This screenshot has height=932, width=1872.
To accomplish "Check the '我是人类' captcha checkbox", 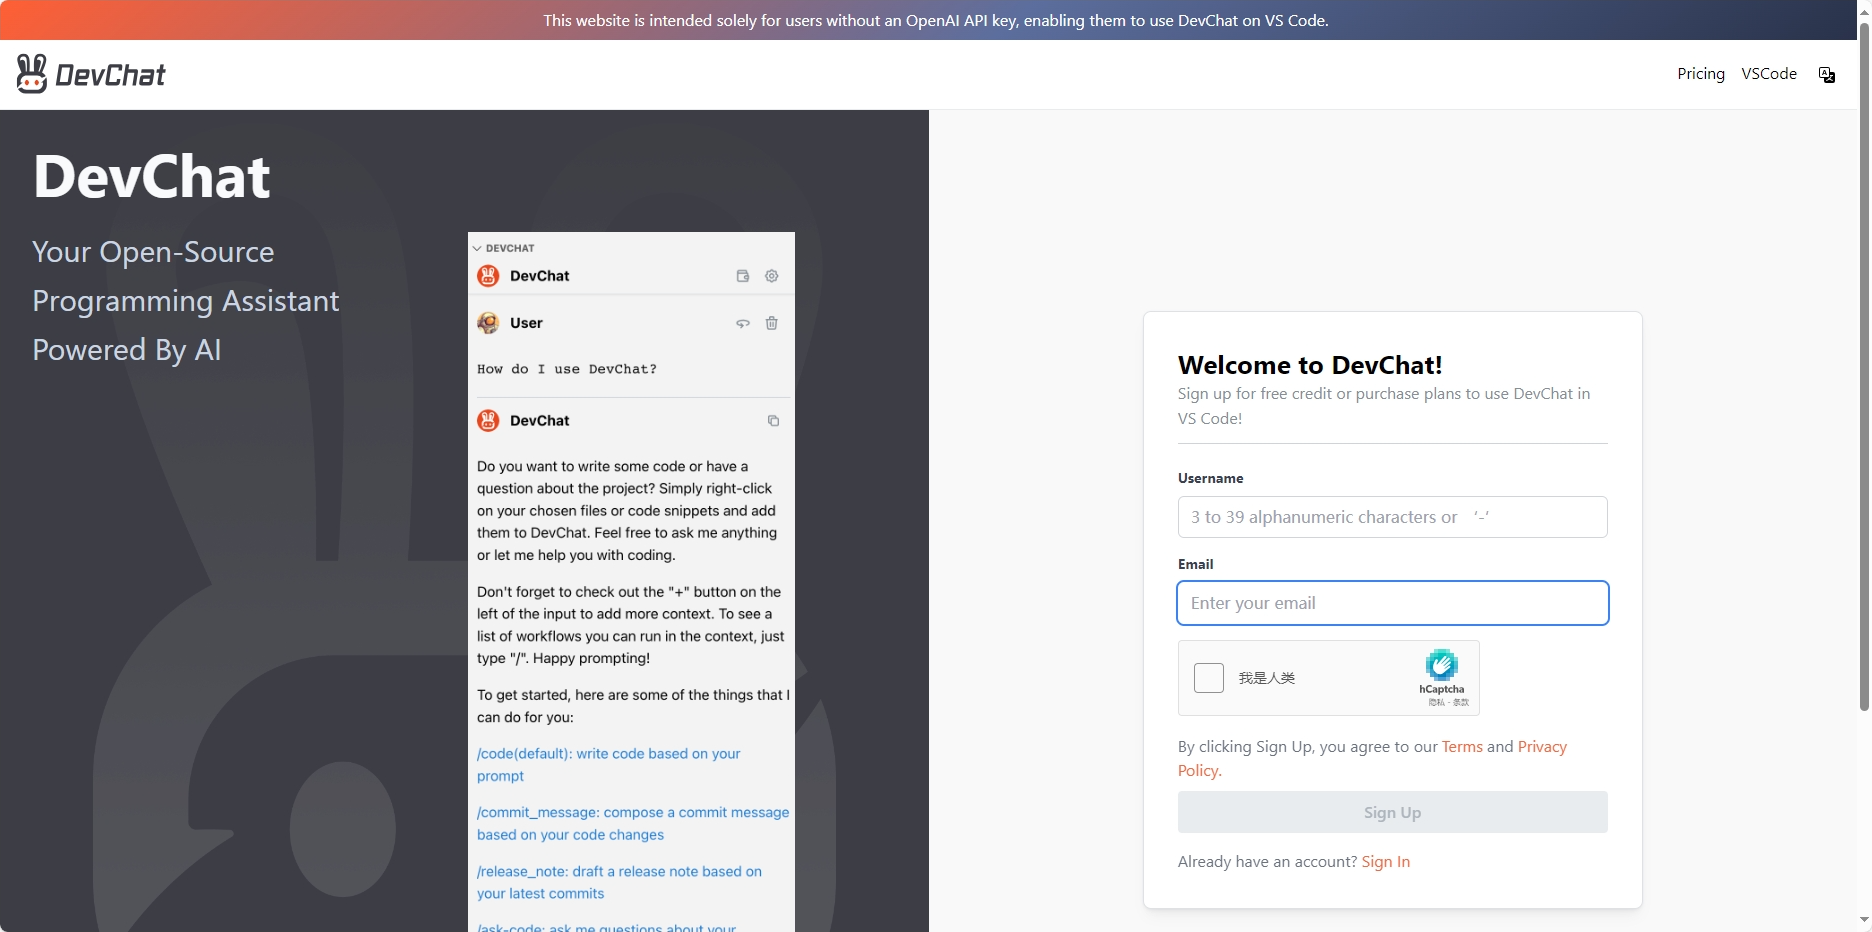I will pyautogui.click(x=1208, y=678).
